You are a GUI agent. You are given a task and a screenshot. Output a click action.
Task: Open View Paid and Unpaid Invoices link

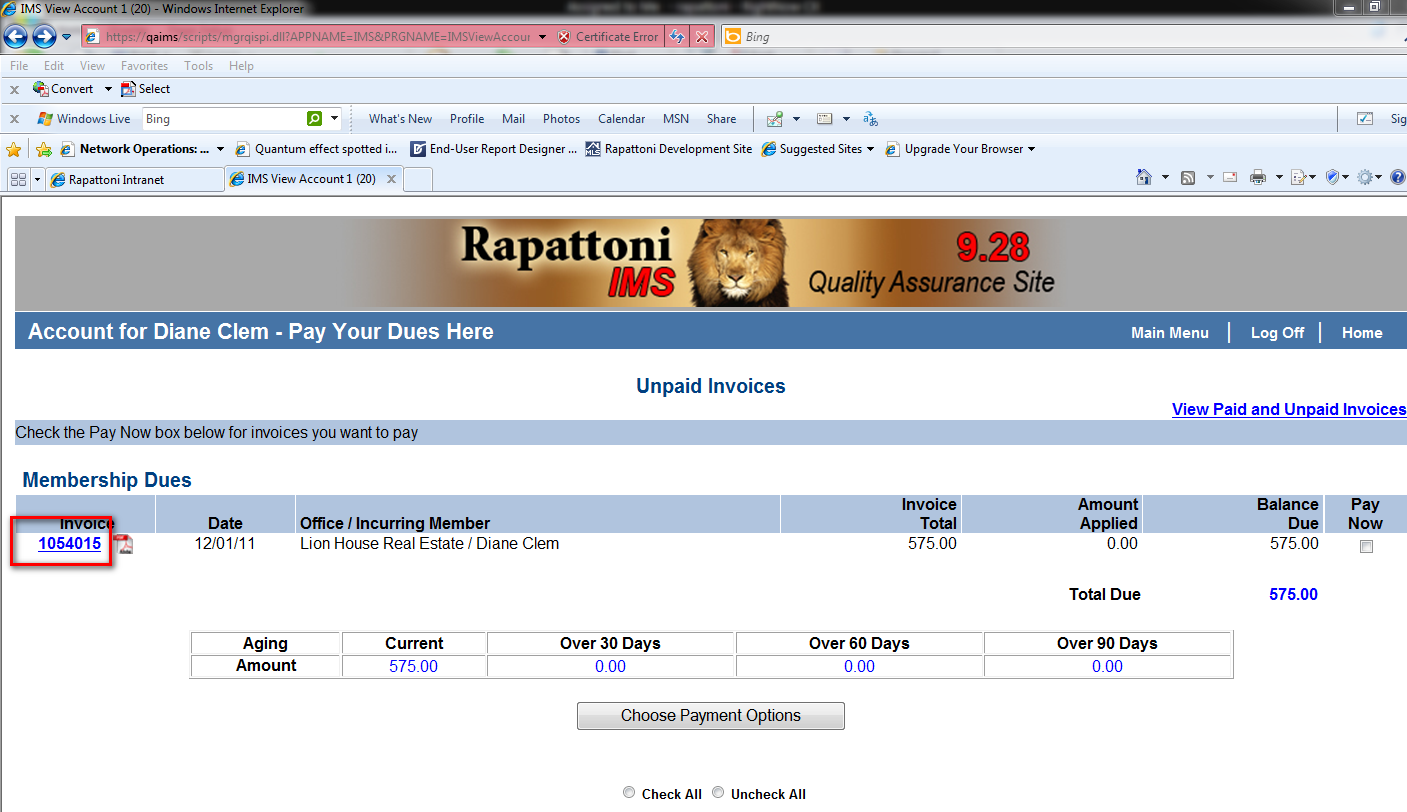(x=1288, y=409)
